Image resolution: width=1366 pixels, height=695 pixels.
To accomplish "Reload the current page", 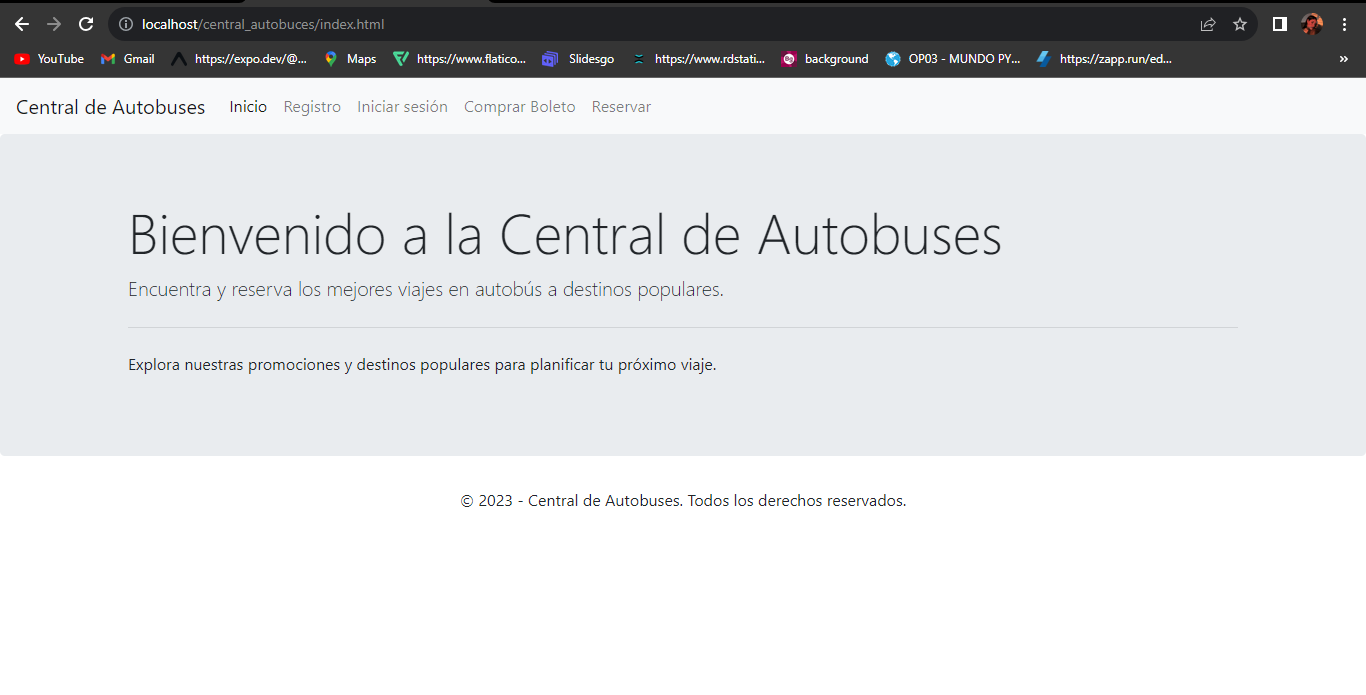I will pyautogui.click(x=86, y=24).
